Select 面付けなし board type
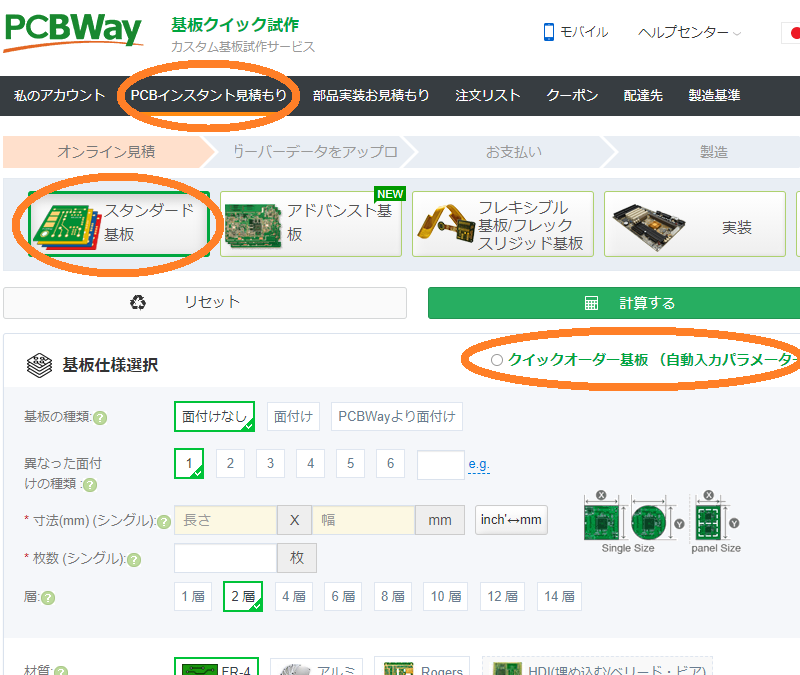This screenshot has height=675, width=800. [x=214, y=416]
